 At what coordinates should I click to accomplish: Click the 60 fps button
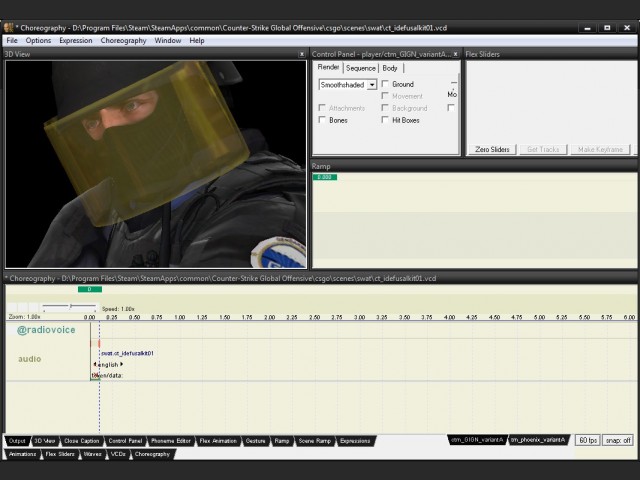[588, 440]
